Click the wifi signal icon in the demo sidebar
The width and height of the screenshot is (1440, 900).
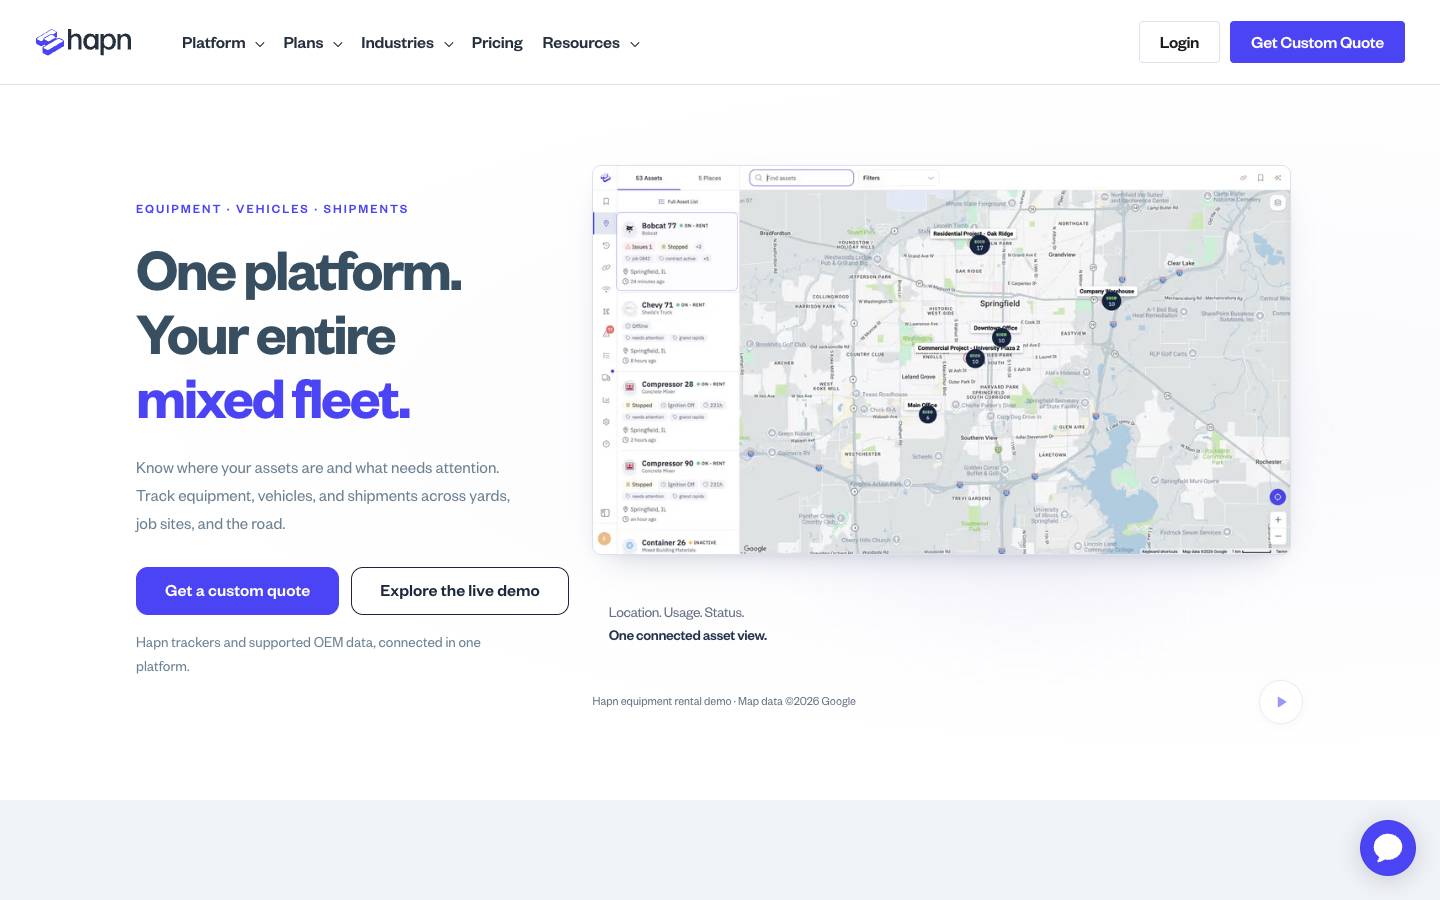pos(606,289)
